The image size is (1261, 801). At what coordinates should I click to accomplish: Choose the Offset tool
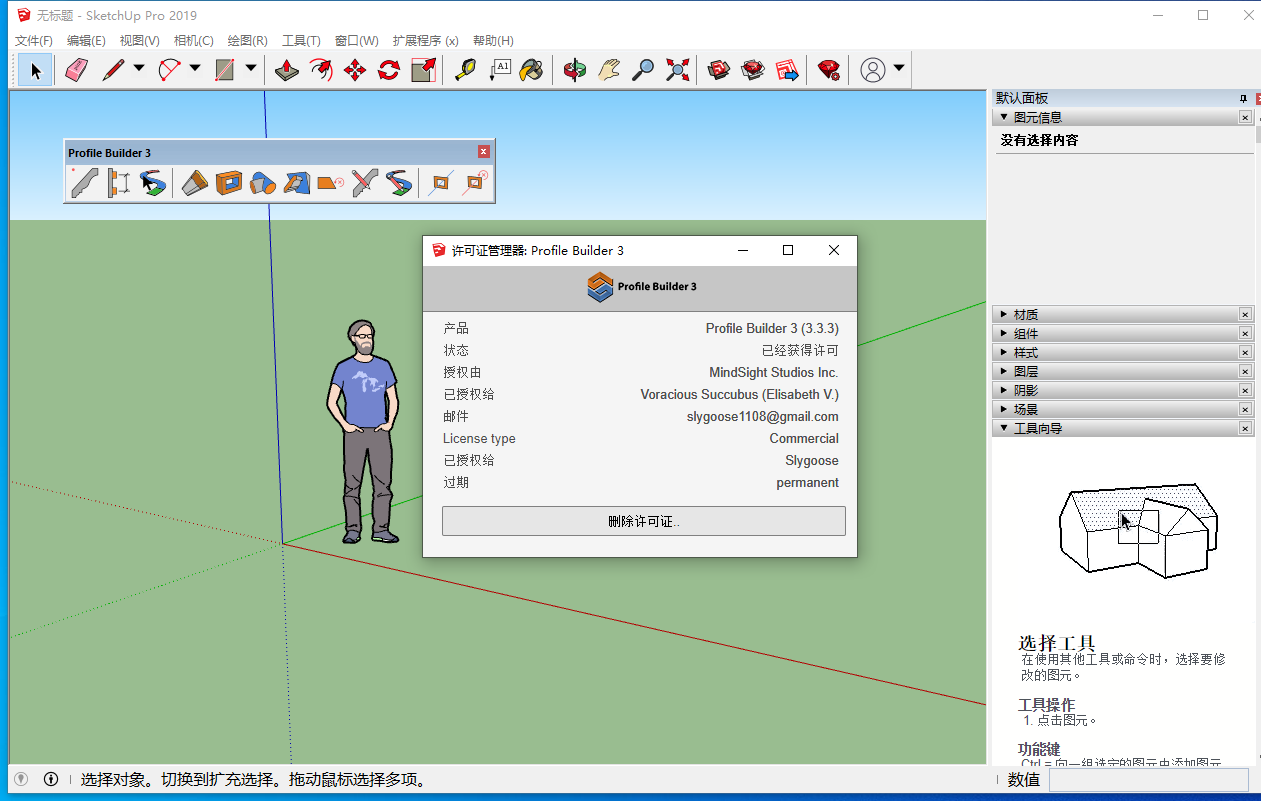tap(321, 70)
